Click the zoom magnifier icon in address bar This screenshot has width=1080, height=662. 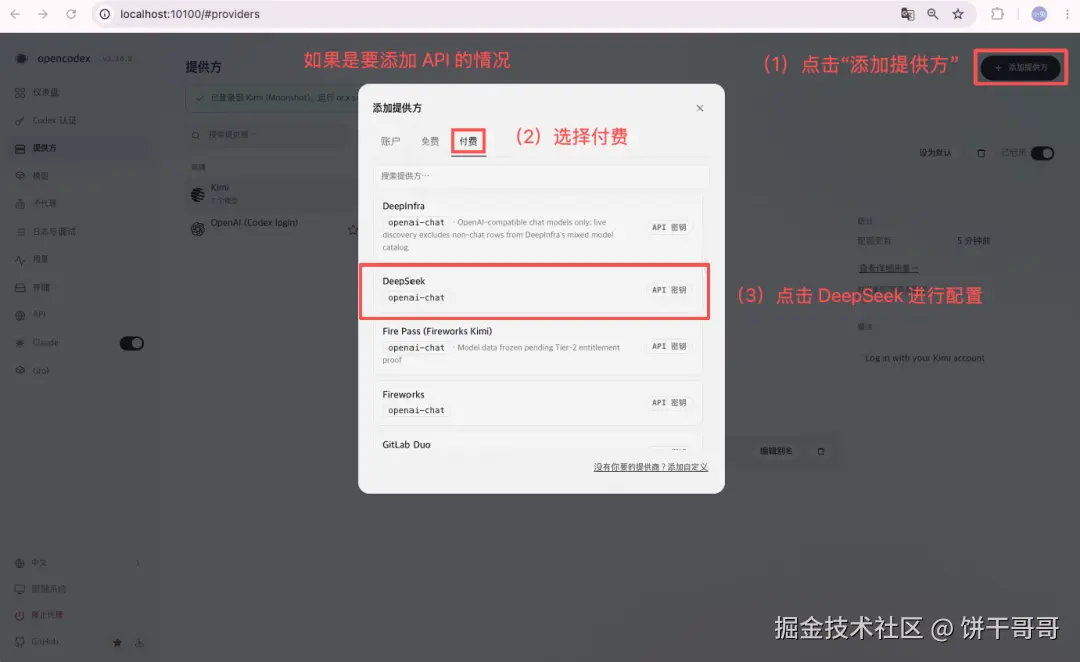tap(933, 14)
